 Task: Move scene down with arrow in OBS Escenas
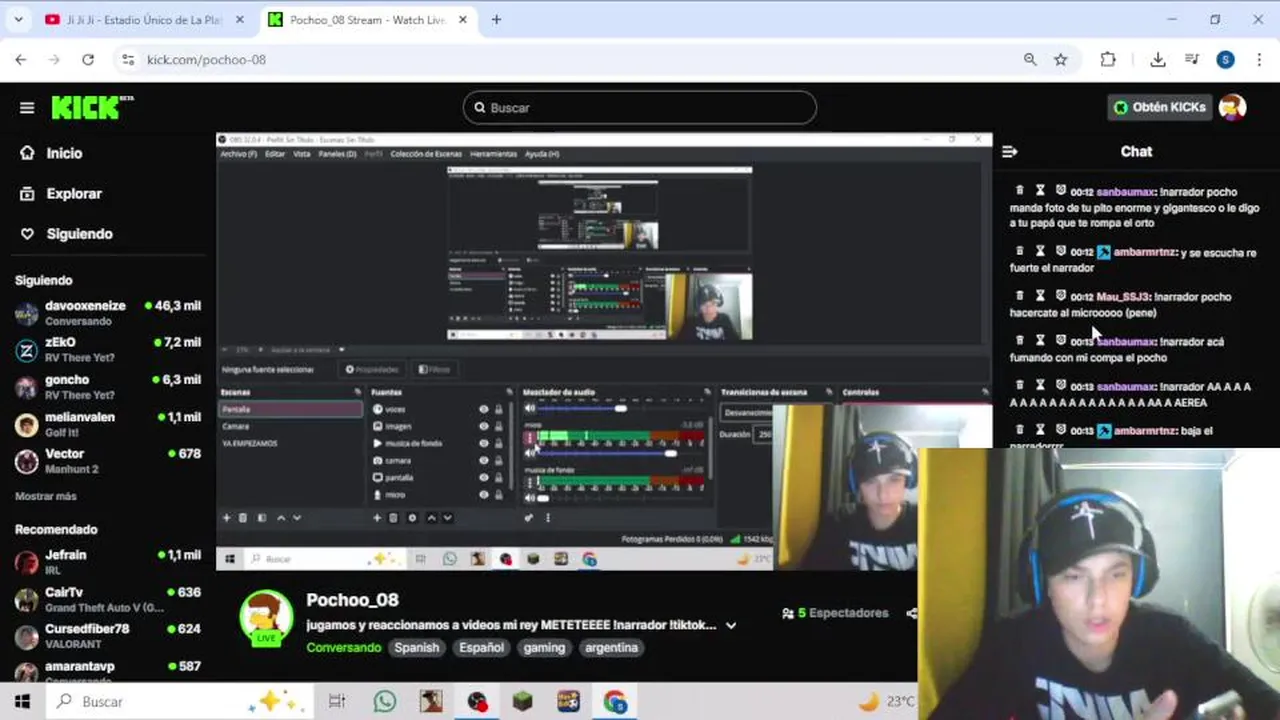(x=296, y=518)
